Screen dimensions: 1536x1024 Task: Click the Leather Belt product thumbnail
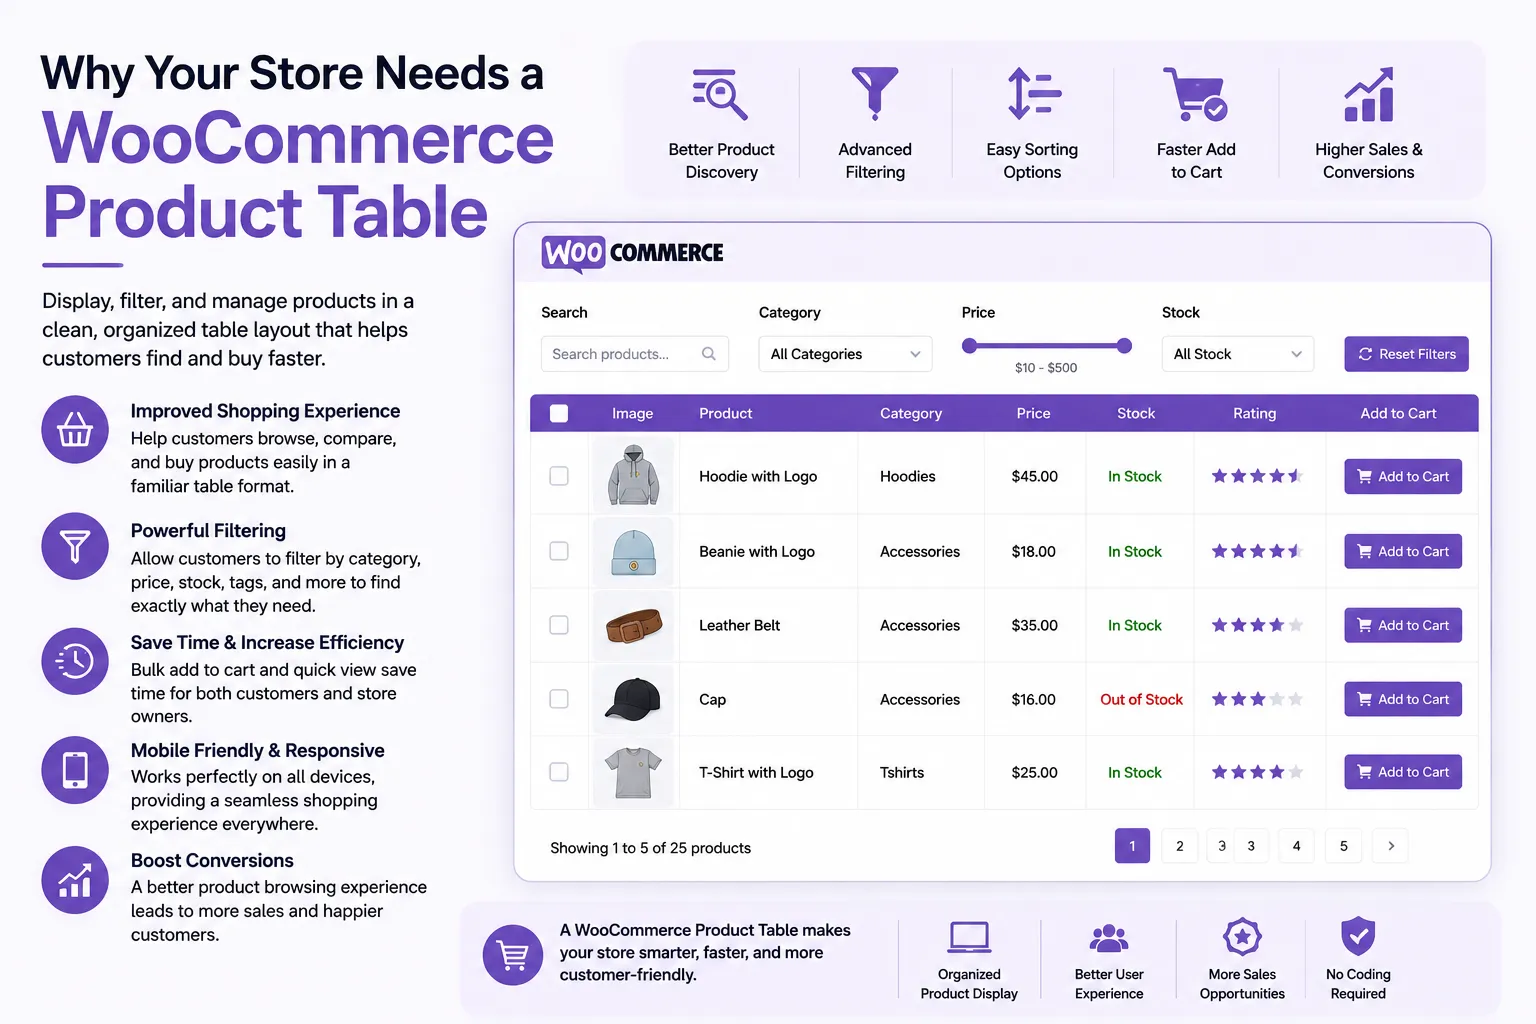(x=634, y=625)
